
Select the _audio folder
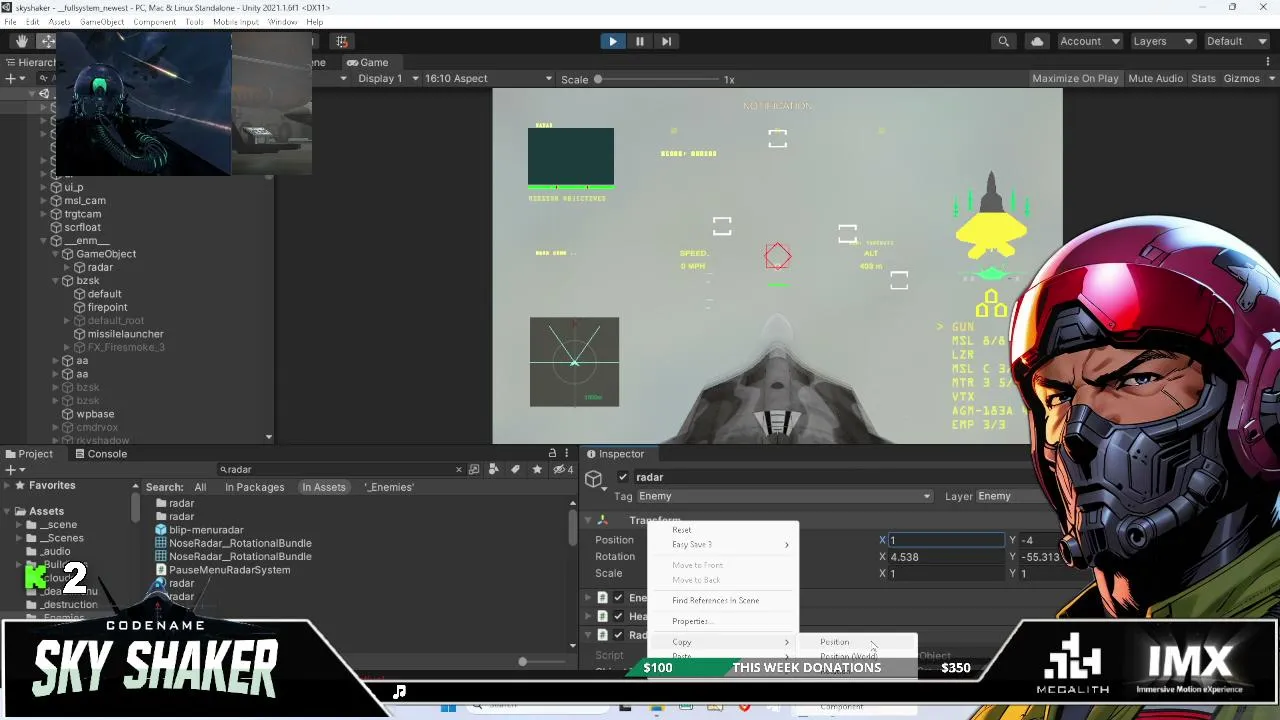tap(54, 552)
